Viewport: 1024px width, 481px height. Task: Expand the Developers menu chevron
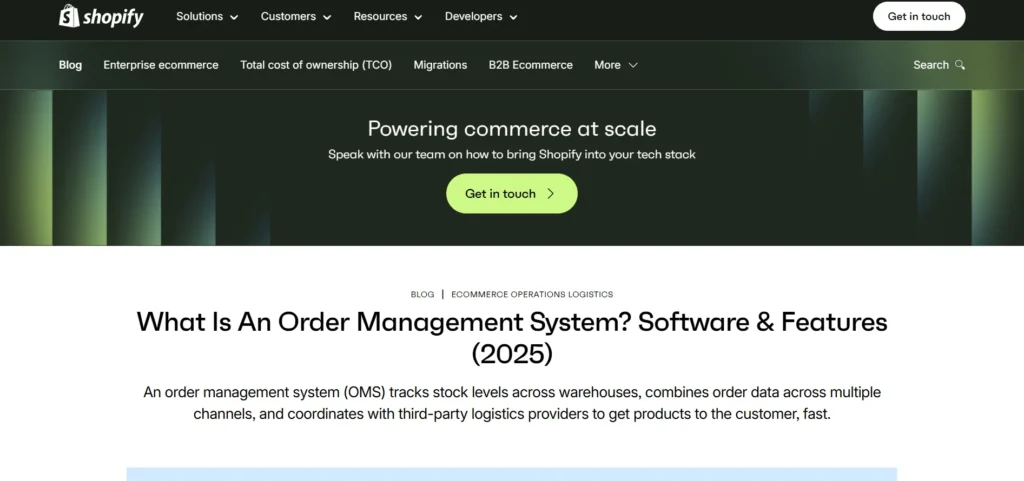pos(513,17)
